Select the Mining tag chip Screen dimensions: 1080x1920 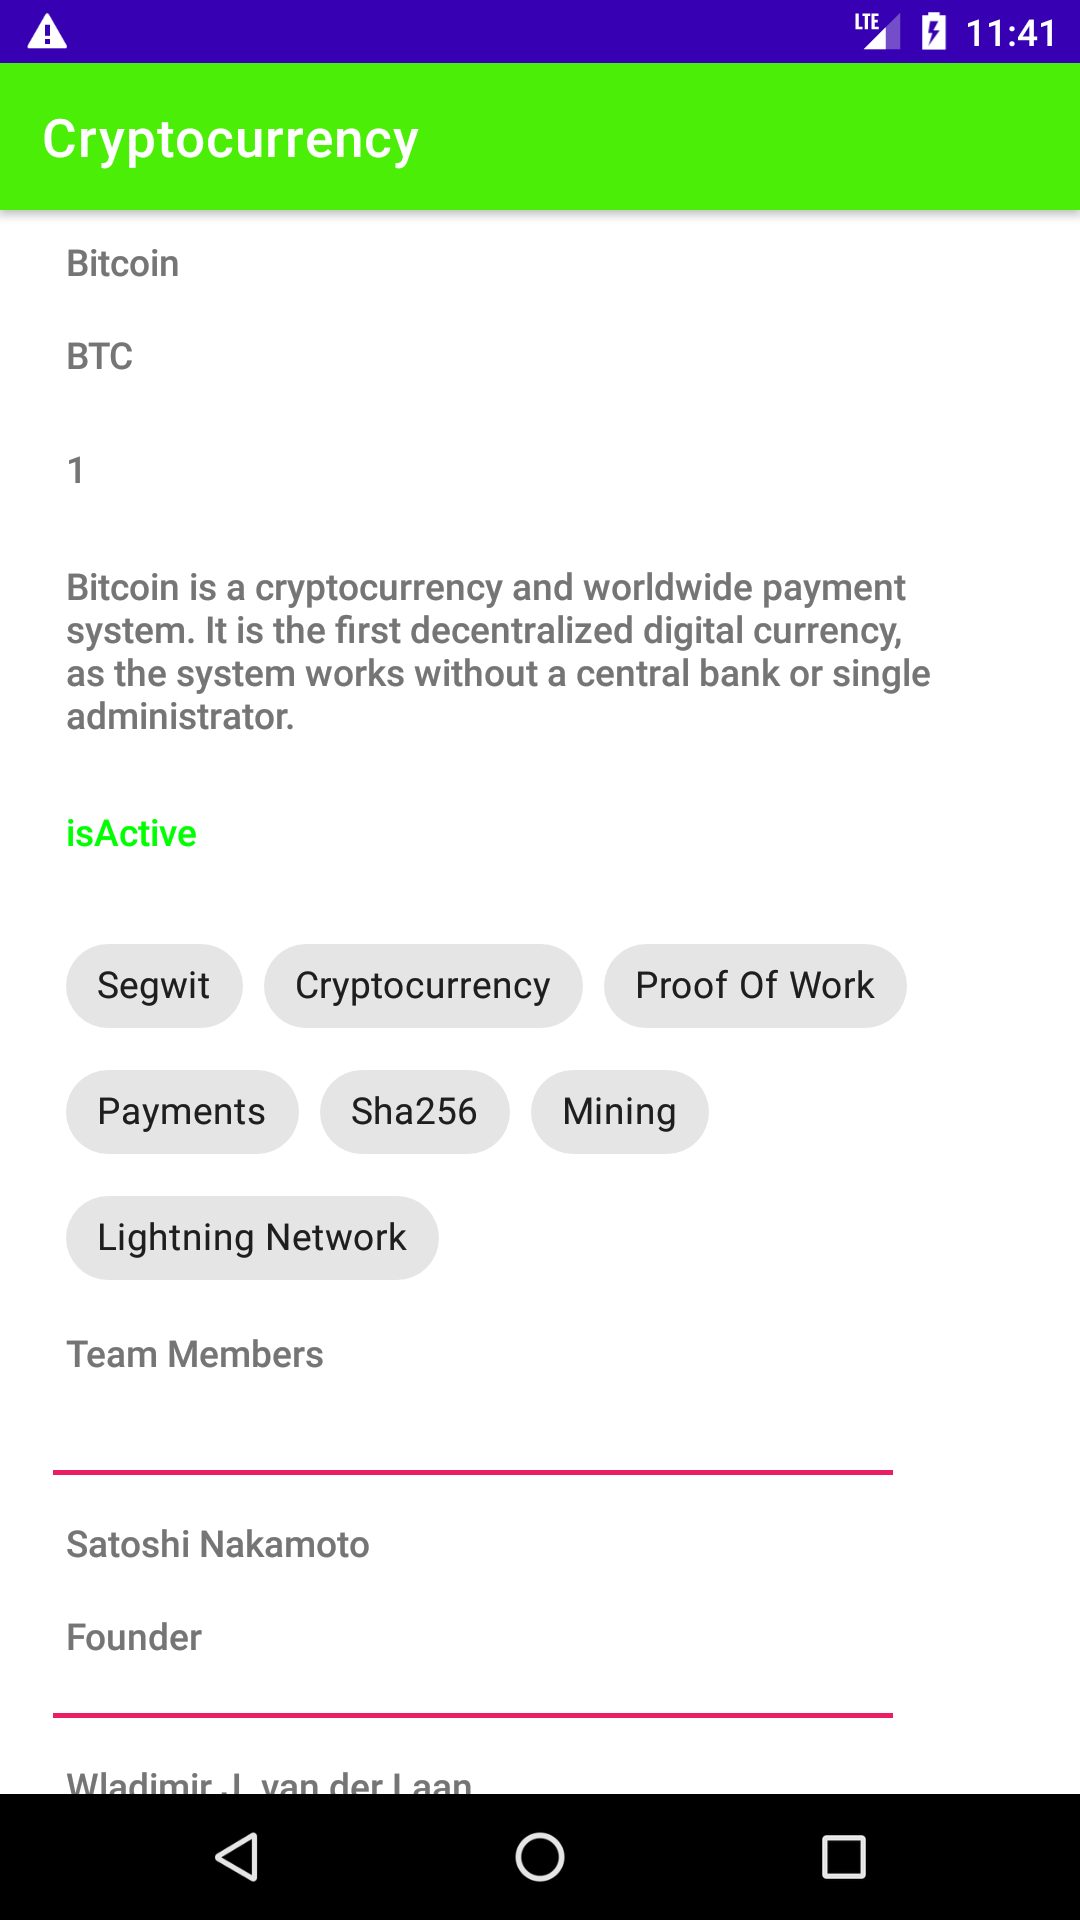pyautogui.click(x=619, y=1111)
